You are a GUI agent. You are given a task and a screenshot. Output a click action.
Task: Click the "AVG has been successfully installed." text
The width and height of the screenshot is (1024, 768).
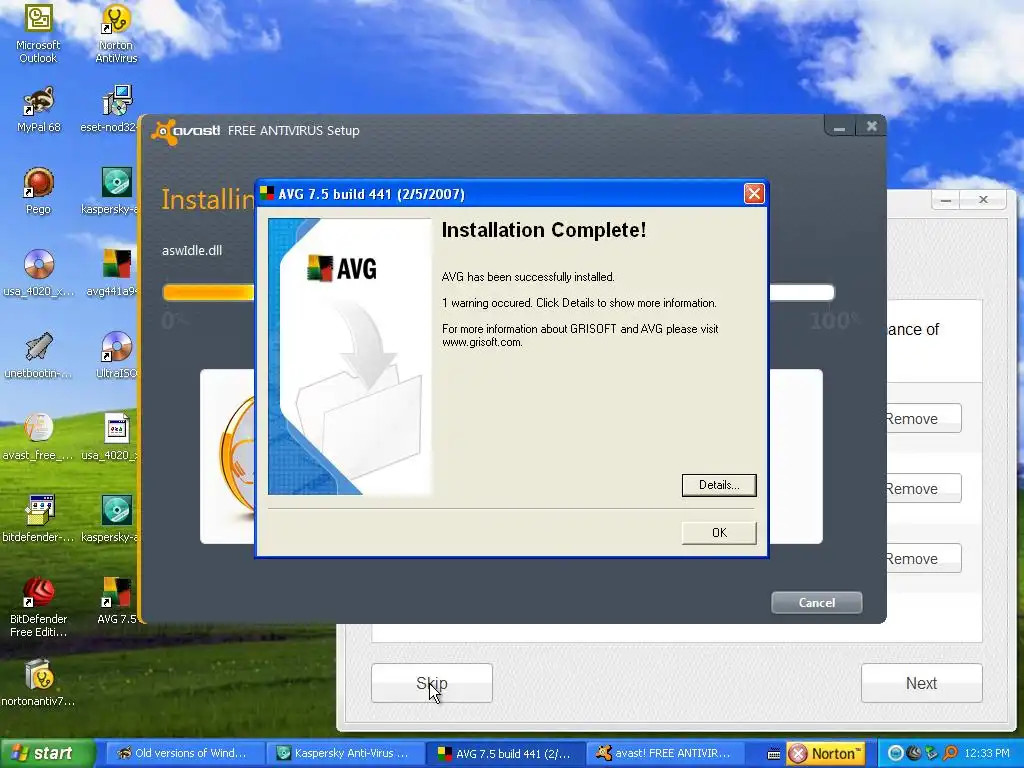click(x=528, y=277)
